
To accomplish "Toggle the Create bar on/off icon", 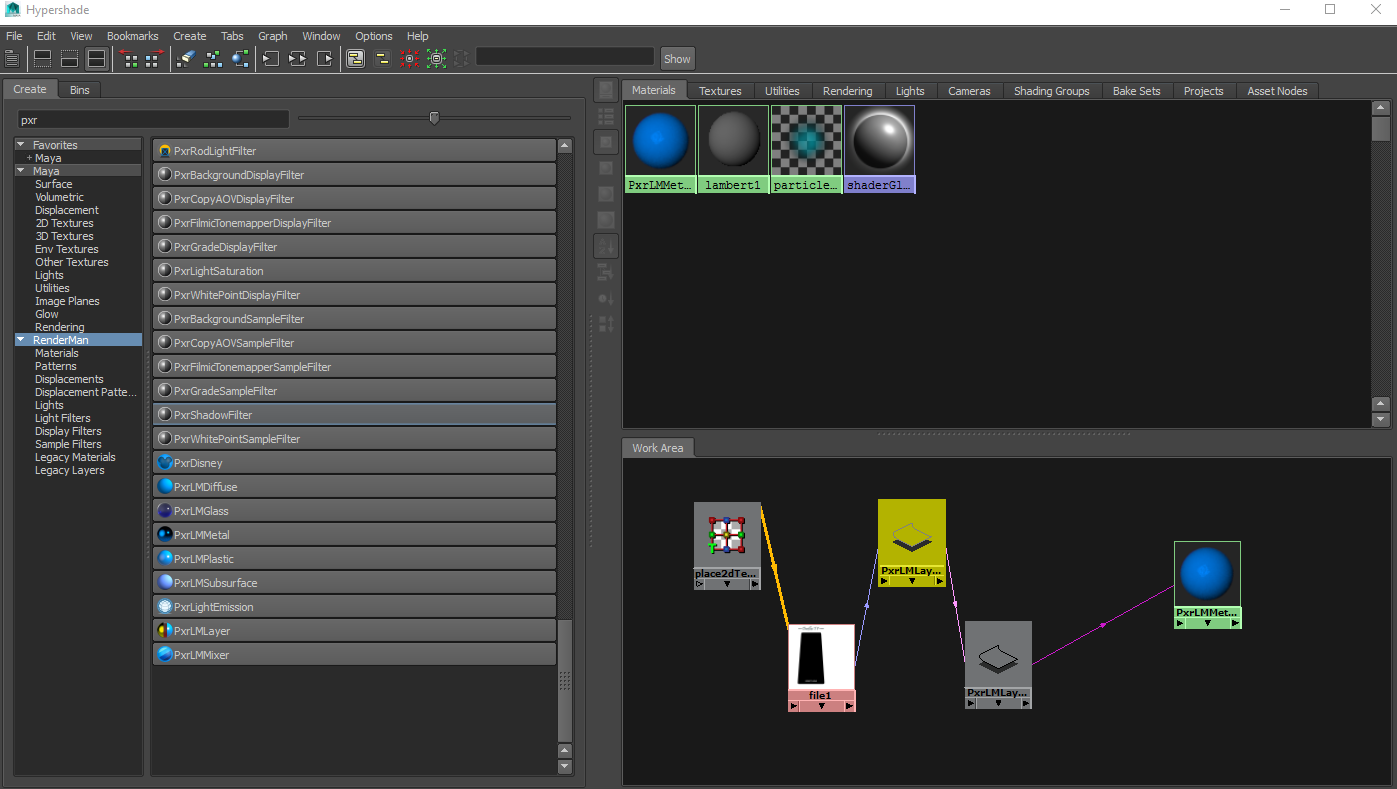I will pos(12,59).
